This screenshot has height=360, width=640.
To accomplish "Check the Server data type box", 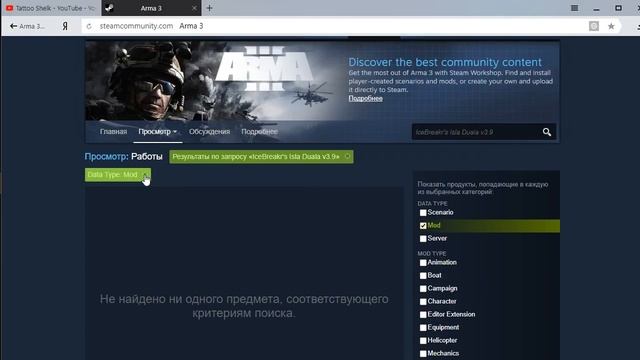I will tap(423, 239).
